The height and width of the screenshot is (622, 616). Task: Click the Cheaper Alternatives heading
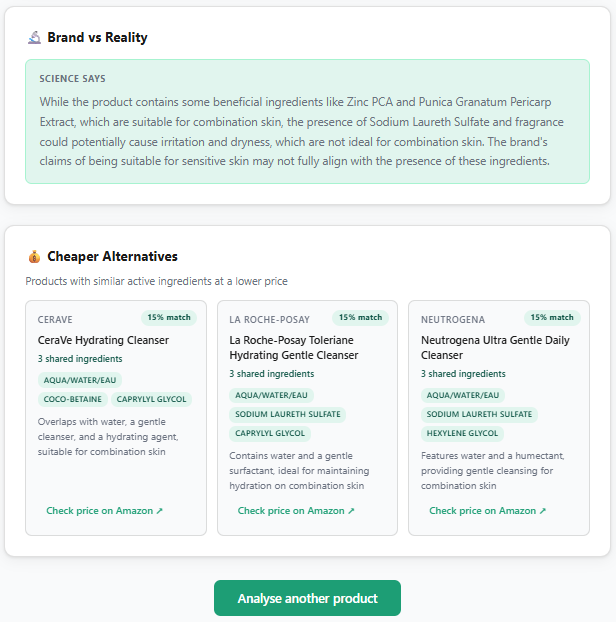click(112, 257)
